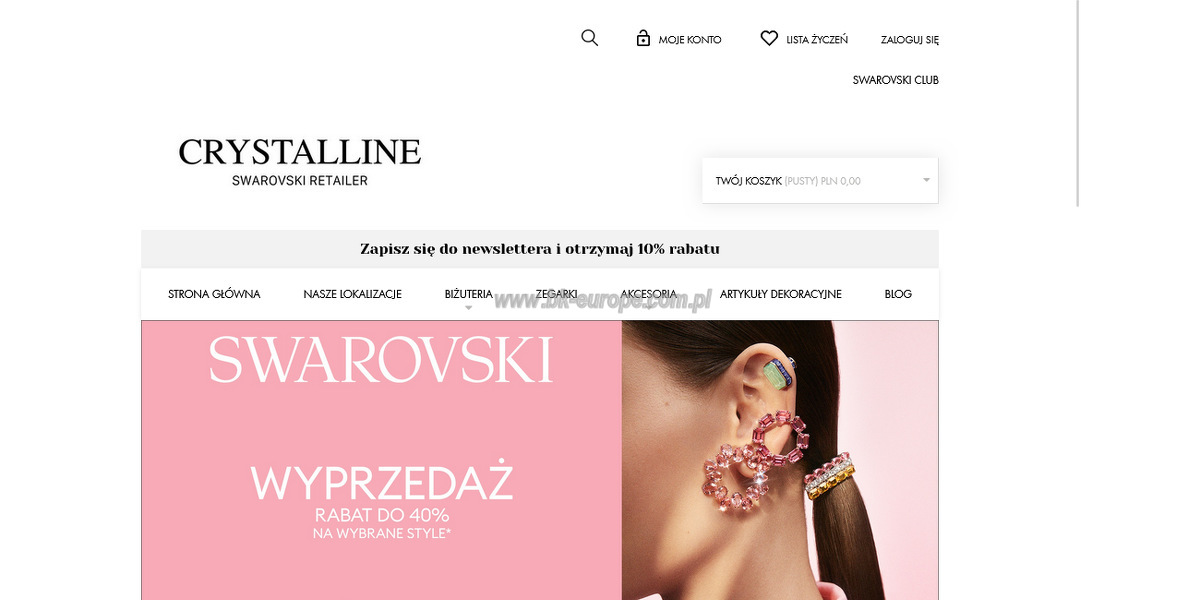Open Nasze Lokalizacje menu item
Viewport: 1200px width, 600px height.
tap(352, 294)
